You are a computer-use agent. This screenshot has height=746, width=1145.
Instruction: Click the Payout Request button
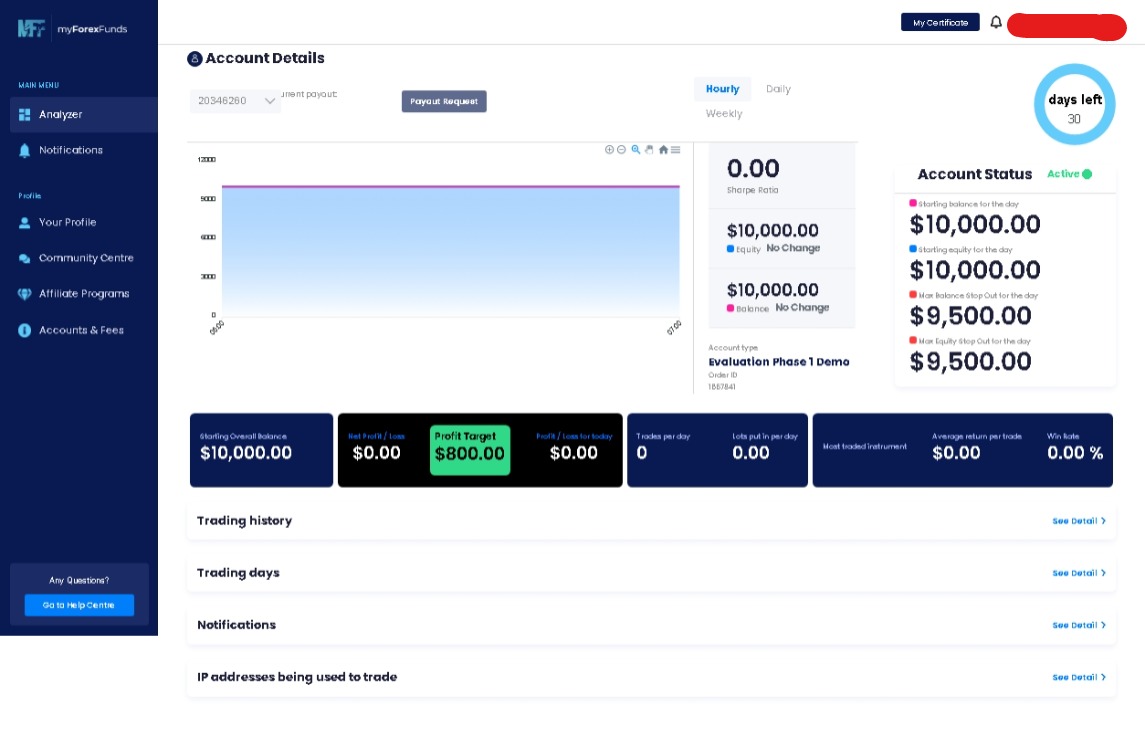click(x=444, y=101)
